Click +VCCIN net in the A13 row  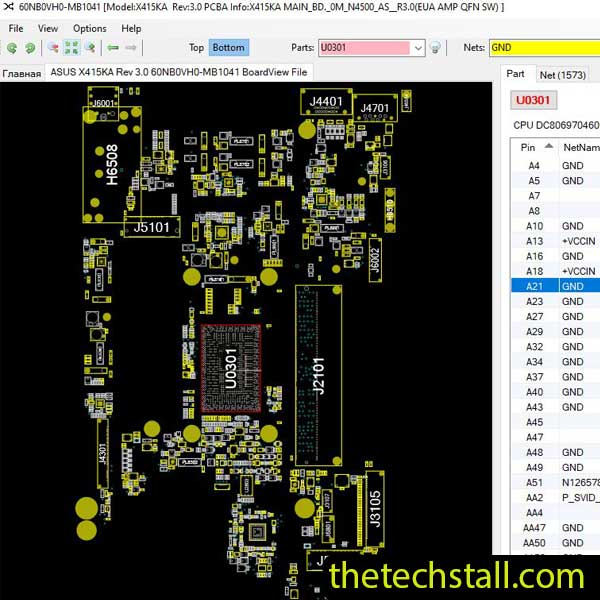pos(579,241)
